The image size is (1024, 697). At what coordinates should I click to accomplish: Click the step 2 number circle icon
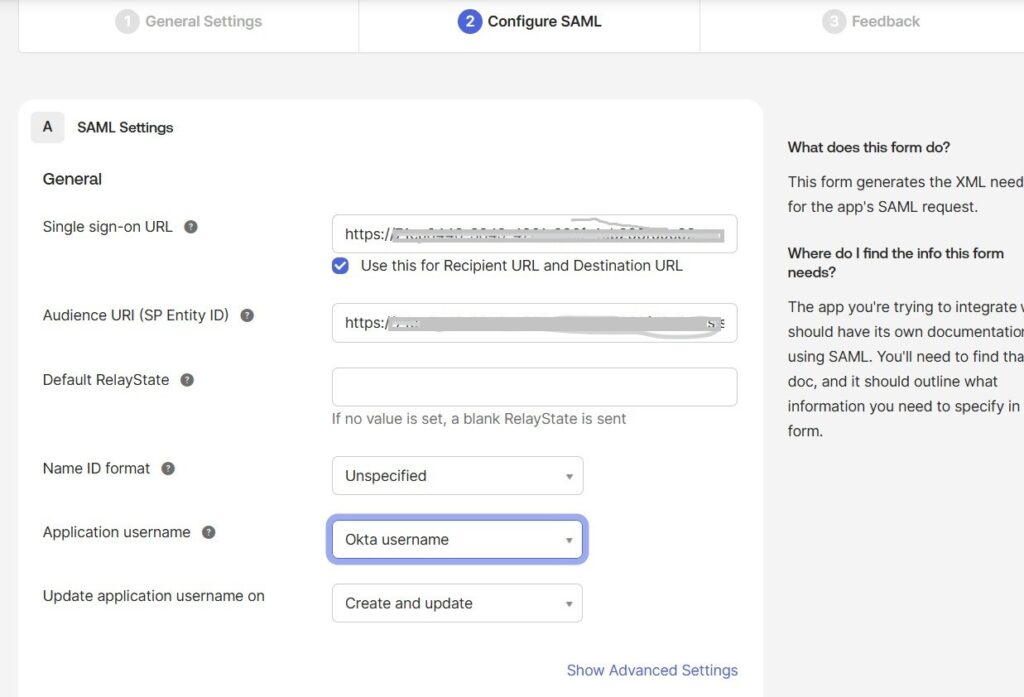pos(469,21)
